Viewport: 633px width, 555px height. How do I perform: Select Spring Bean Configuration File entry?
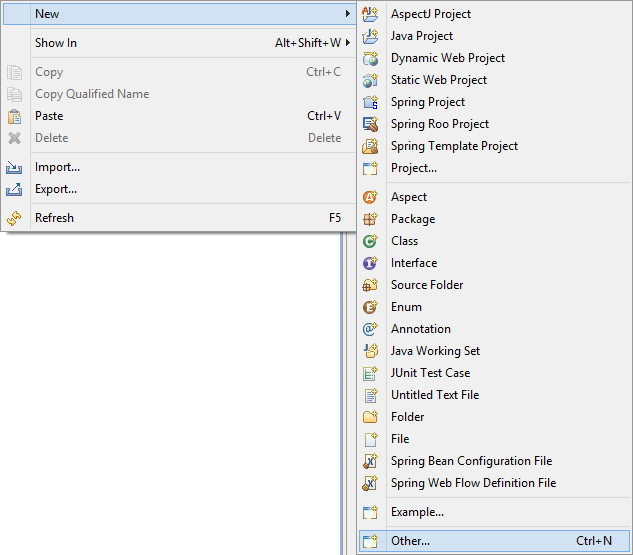pos(494,461)
